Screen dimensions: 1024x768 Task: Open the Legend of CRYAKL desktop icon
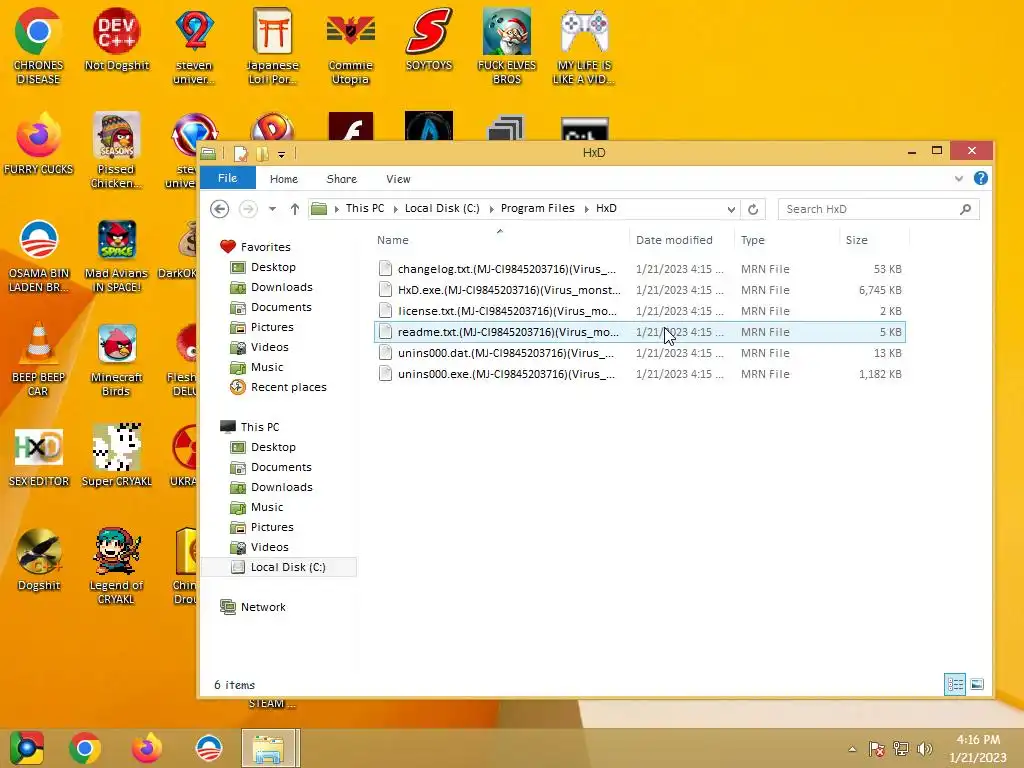point(116,566)
